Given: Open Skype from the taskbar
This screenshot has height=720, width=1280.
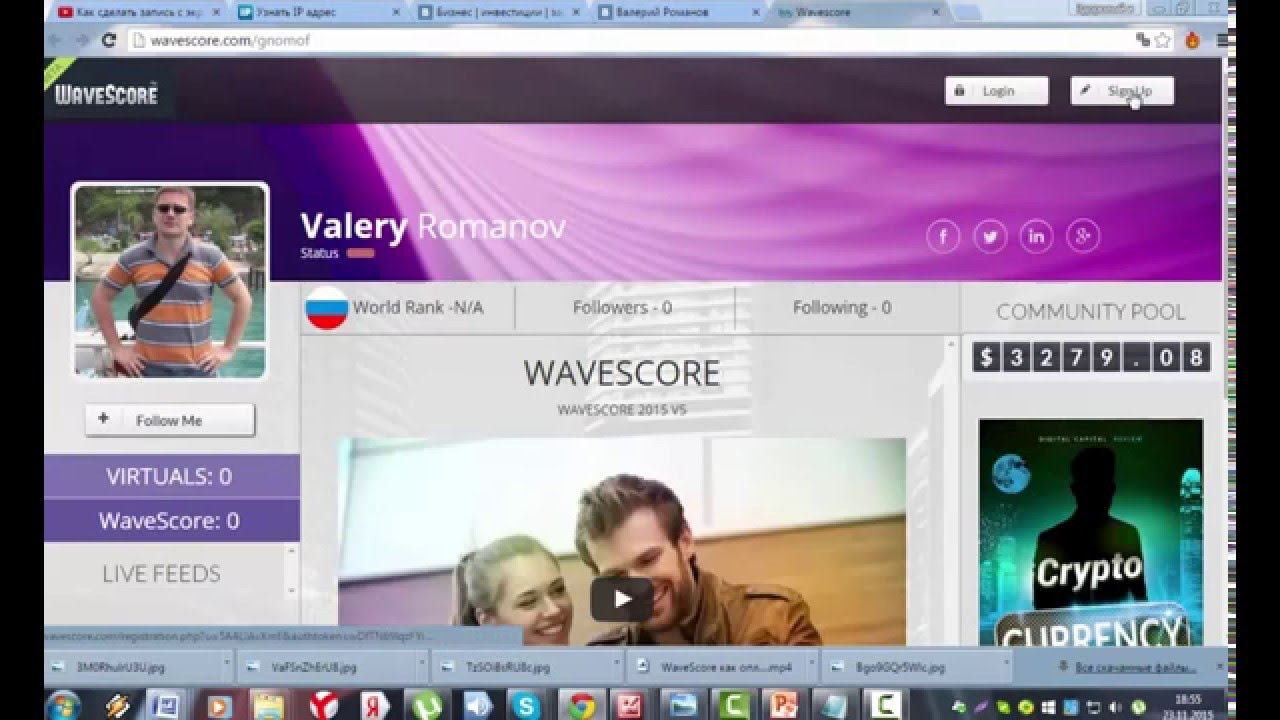Looking at the screenshot, I should tap(527, 705).
